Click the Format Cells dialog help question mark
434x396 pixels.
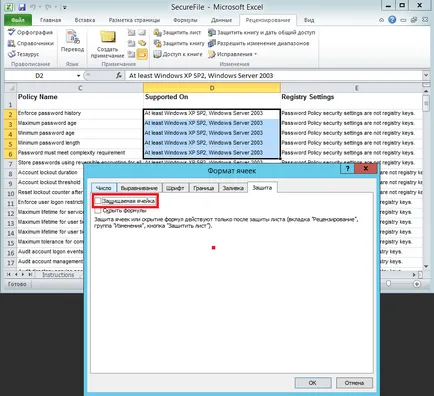click(347, 169)
